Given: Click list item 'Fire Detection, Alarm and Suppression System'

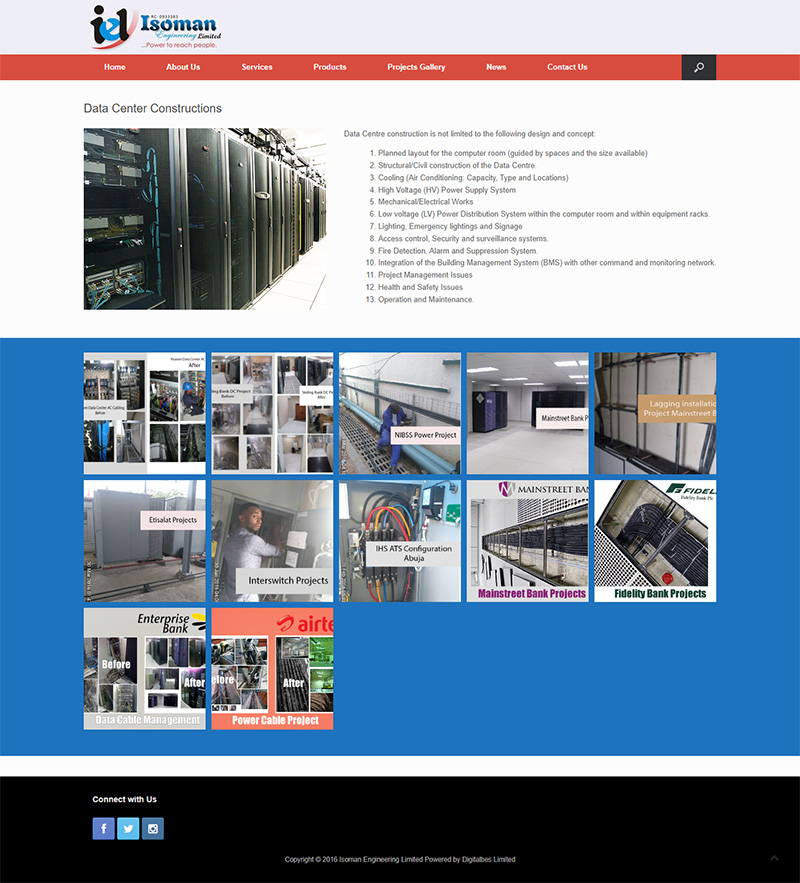Looking at the screenshot, I should click(458, 251).
